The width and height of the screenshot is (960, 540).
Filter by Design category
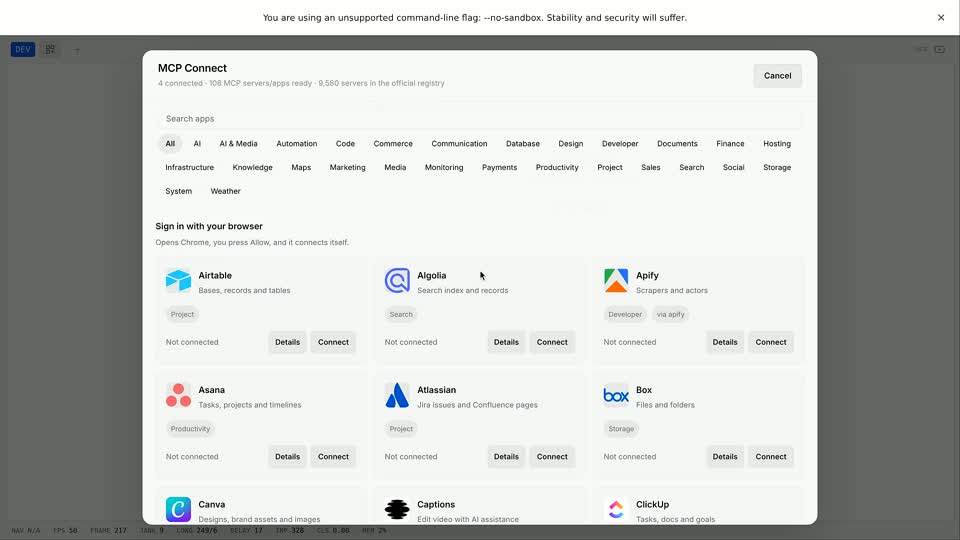tap(571, 144)
